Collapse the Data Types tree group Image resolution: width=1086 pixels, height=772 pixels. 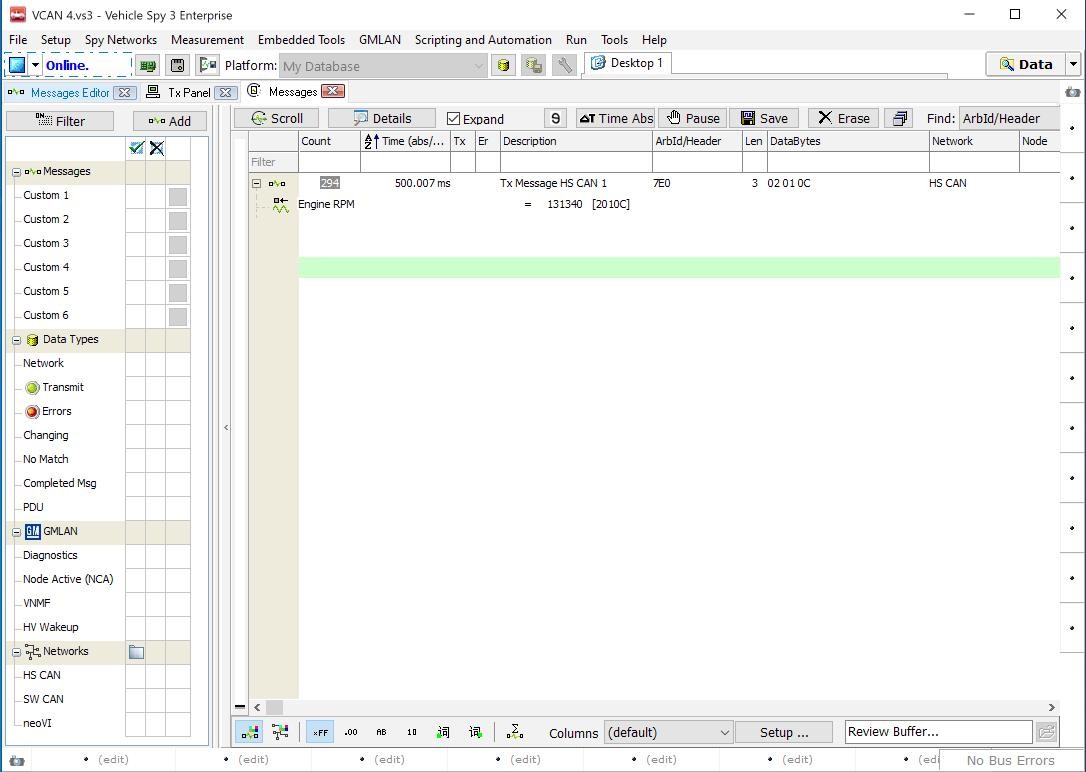point(16,340)
